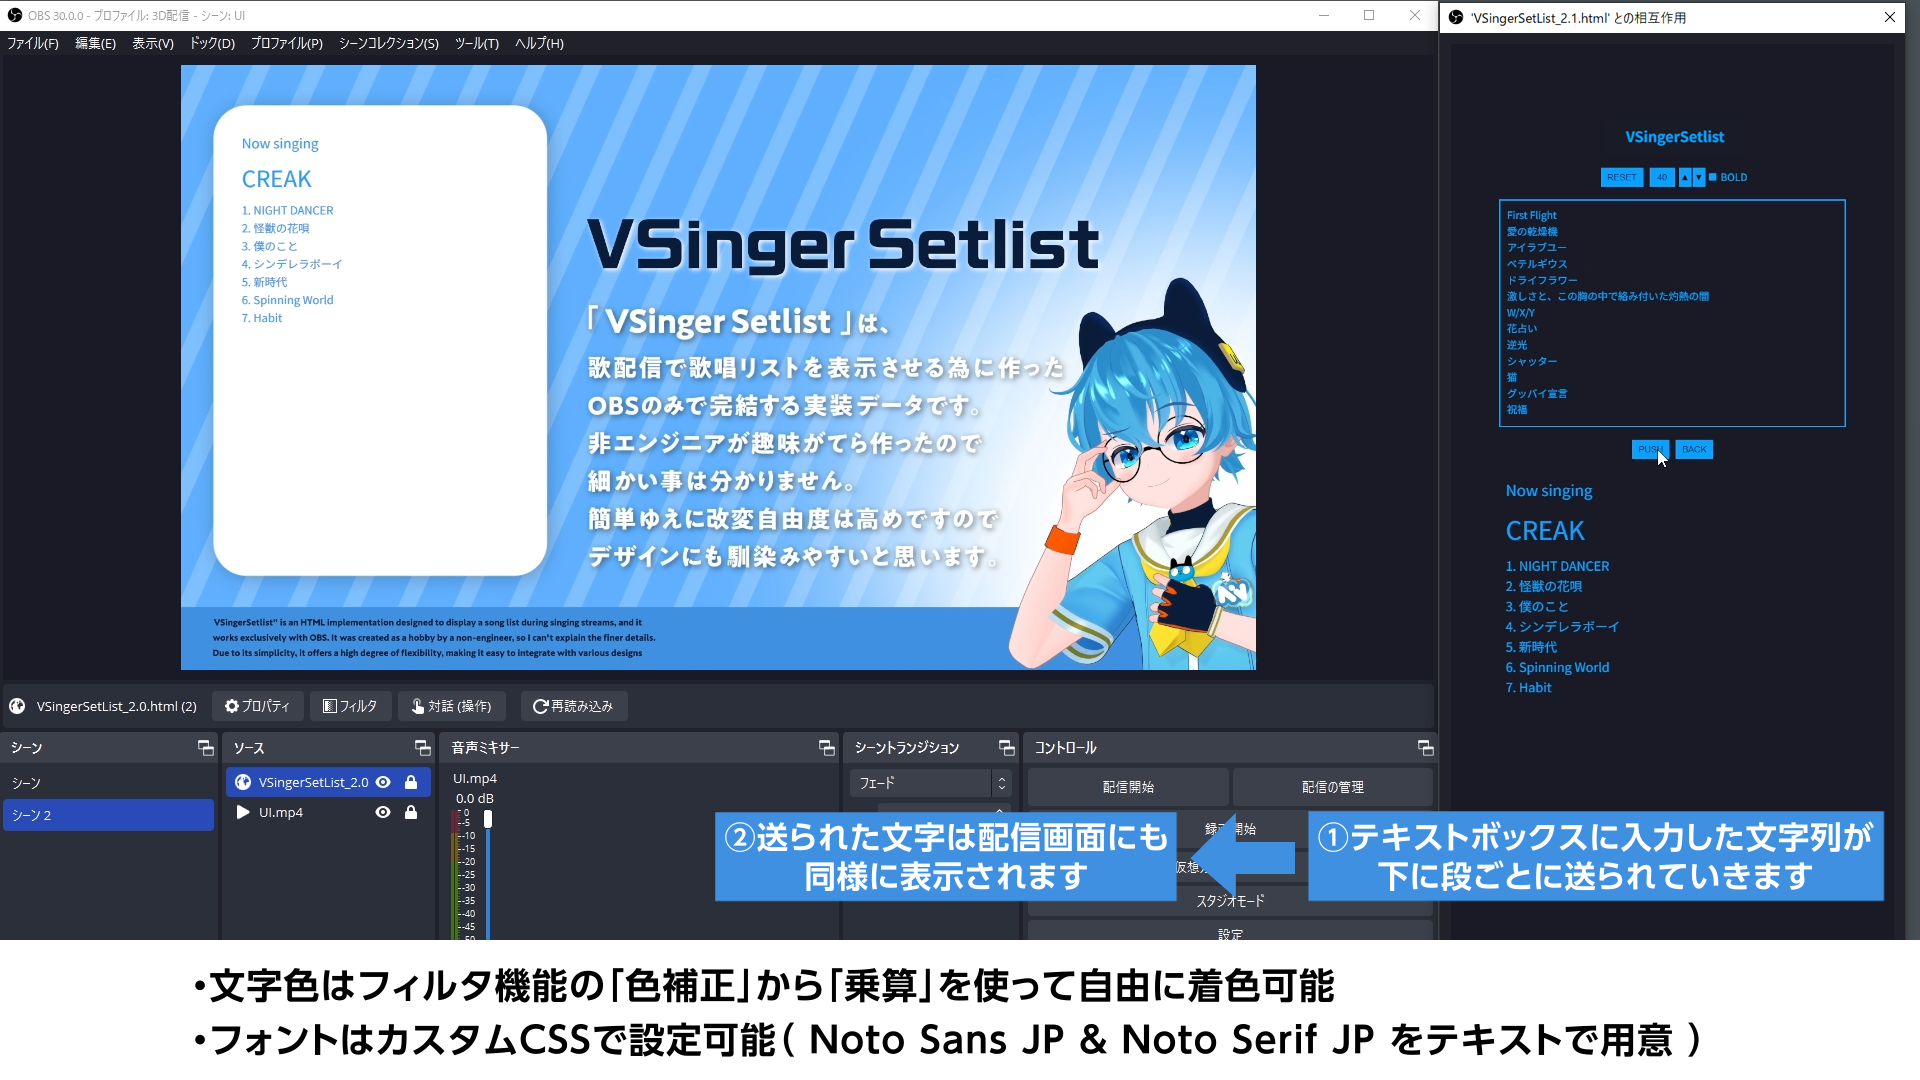Lock the UI.mp4 source

[410, 812]
